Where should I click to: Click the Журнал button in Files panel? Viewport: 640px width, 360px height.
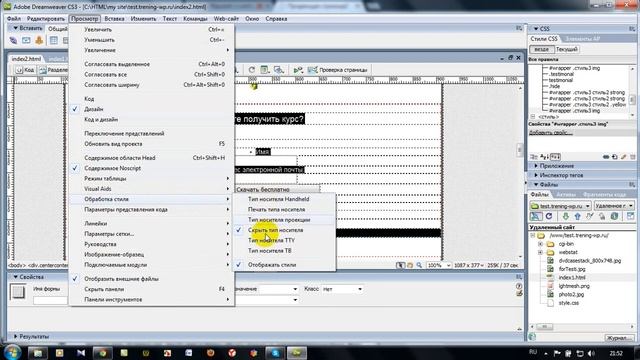[x=620, y=338]
